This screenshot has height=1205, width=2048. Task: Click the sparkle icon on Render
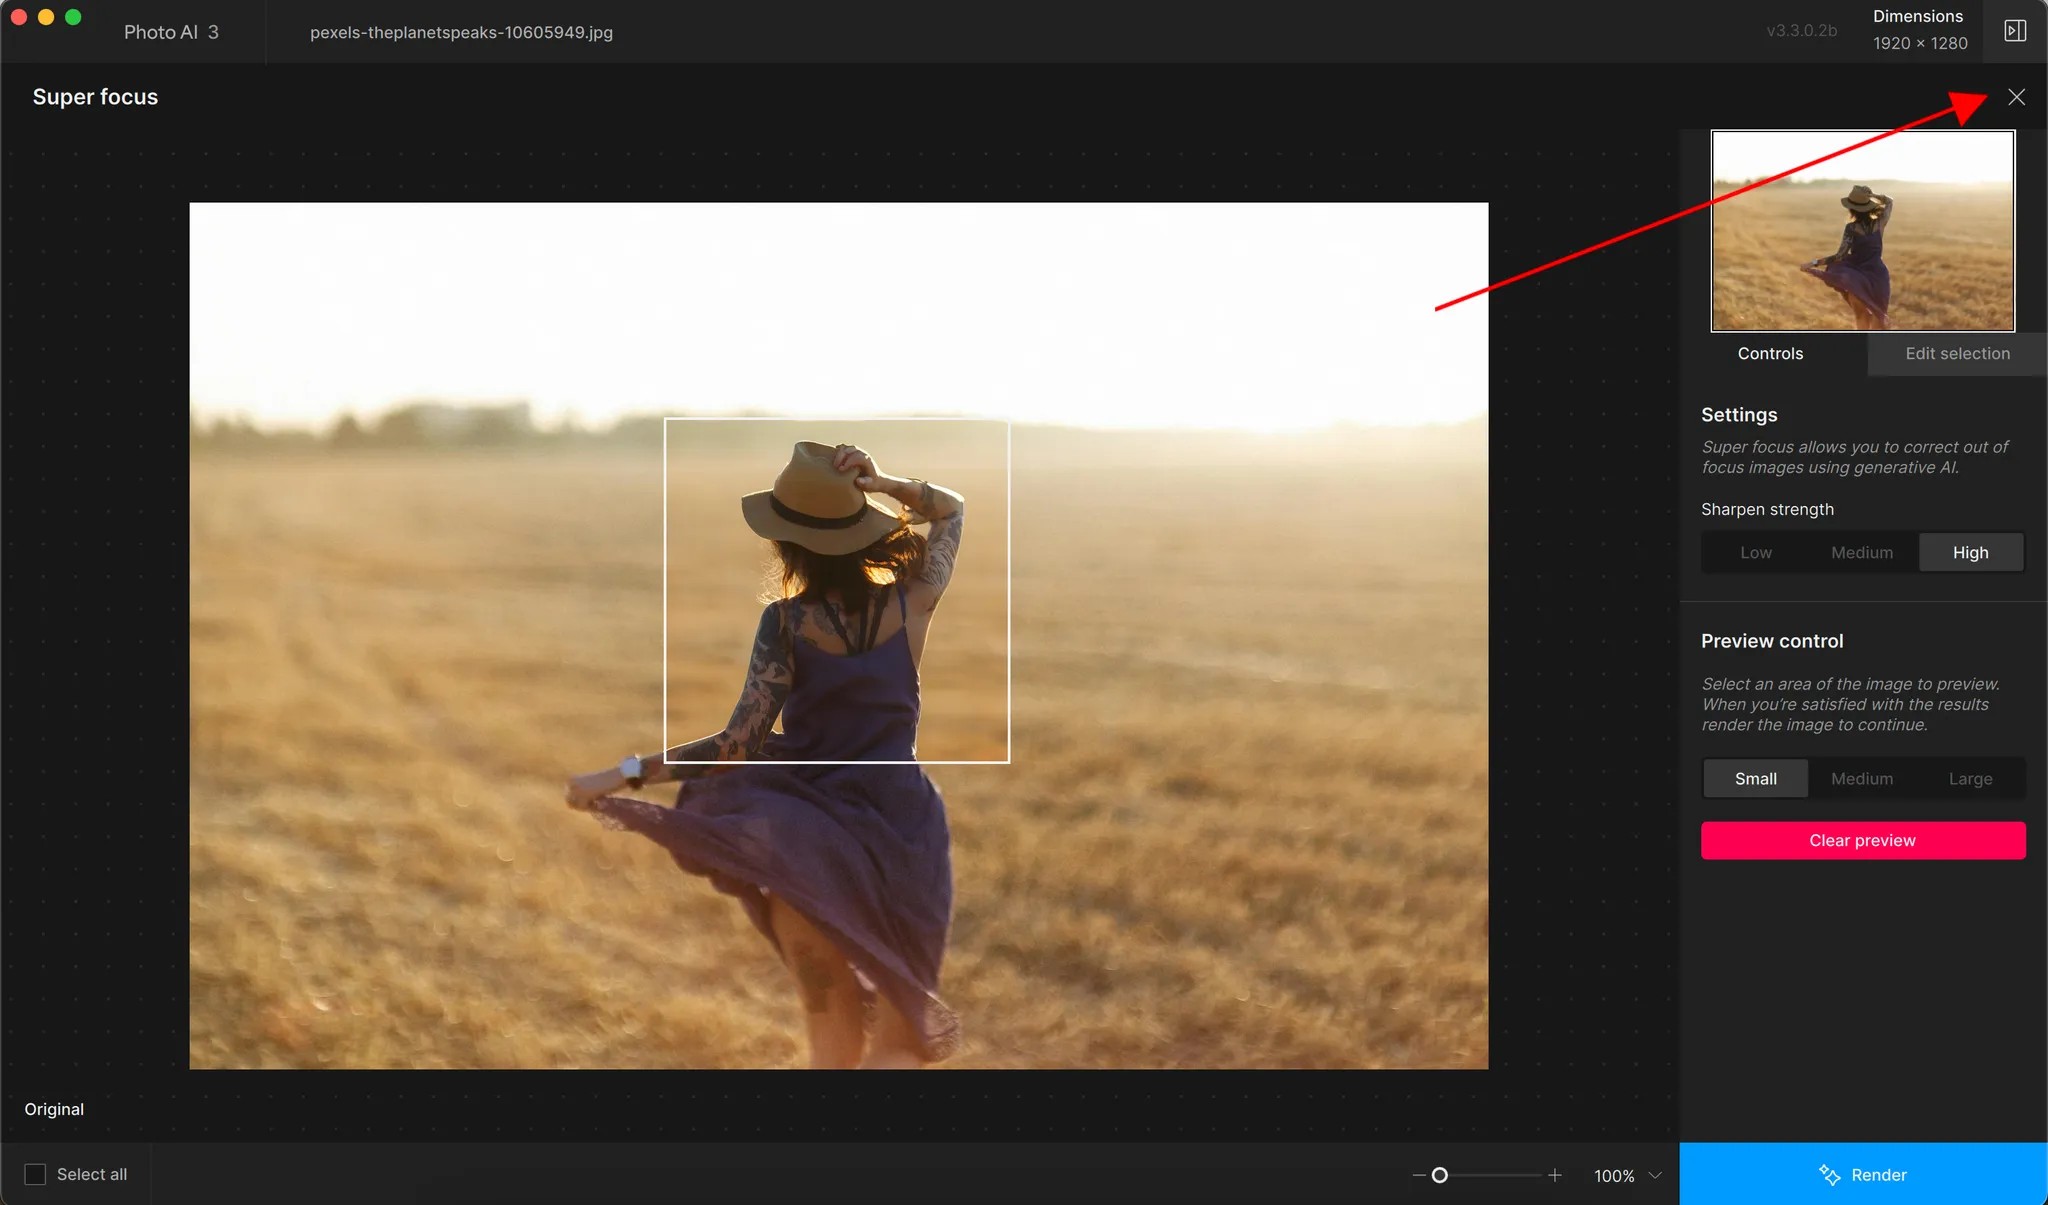tap(1829, 1175)
